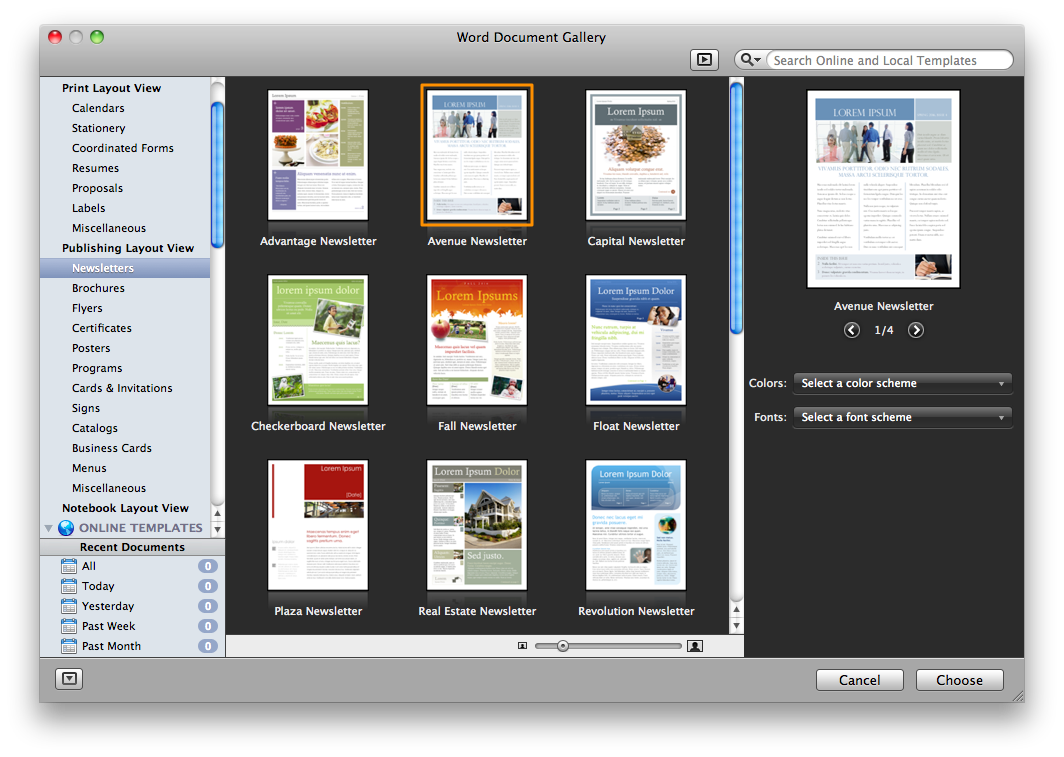Click the template gallery scroll down arrow

(x=736, y=625)
